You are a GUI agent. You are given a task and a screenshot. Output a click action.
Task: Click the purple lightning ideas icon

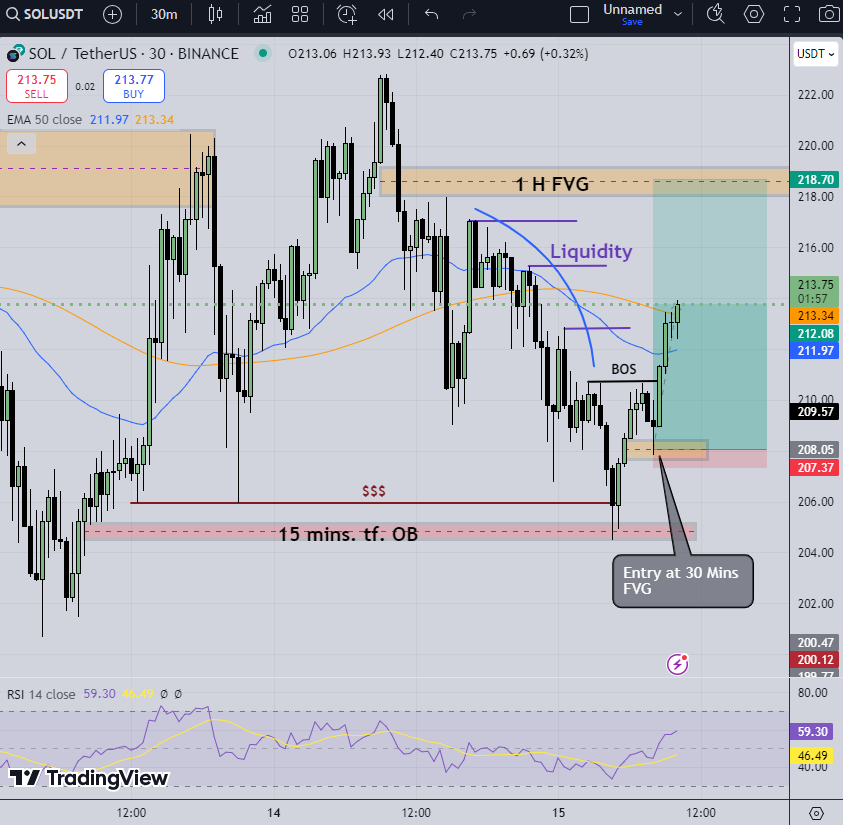[x=677, y=664]
